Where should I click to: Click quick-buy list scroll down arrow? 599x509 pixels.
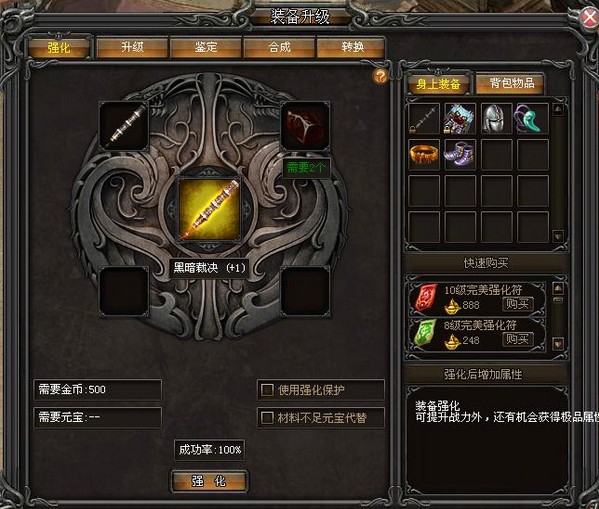pyautogui.click(x=558, y=343)
